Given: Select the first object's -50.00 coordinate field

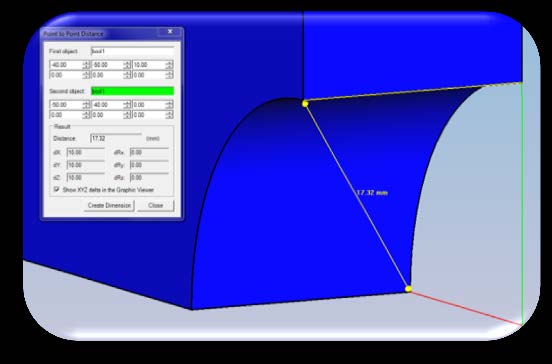Looking at the screenshot, I should tap(108, 65).
